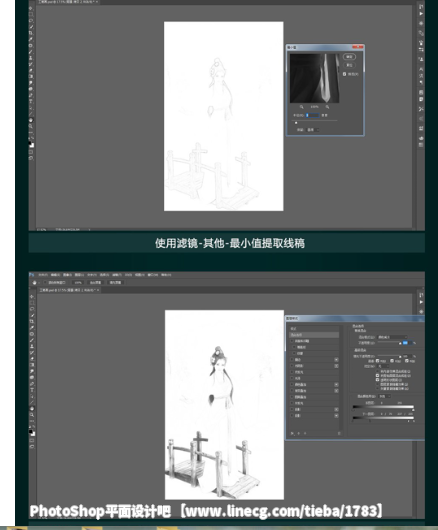Click OK button in Minimum dialog
The height and width of the screenshot is (530, 438).
pos(349,57)
